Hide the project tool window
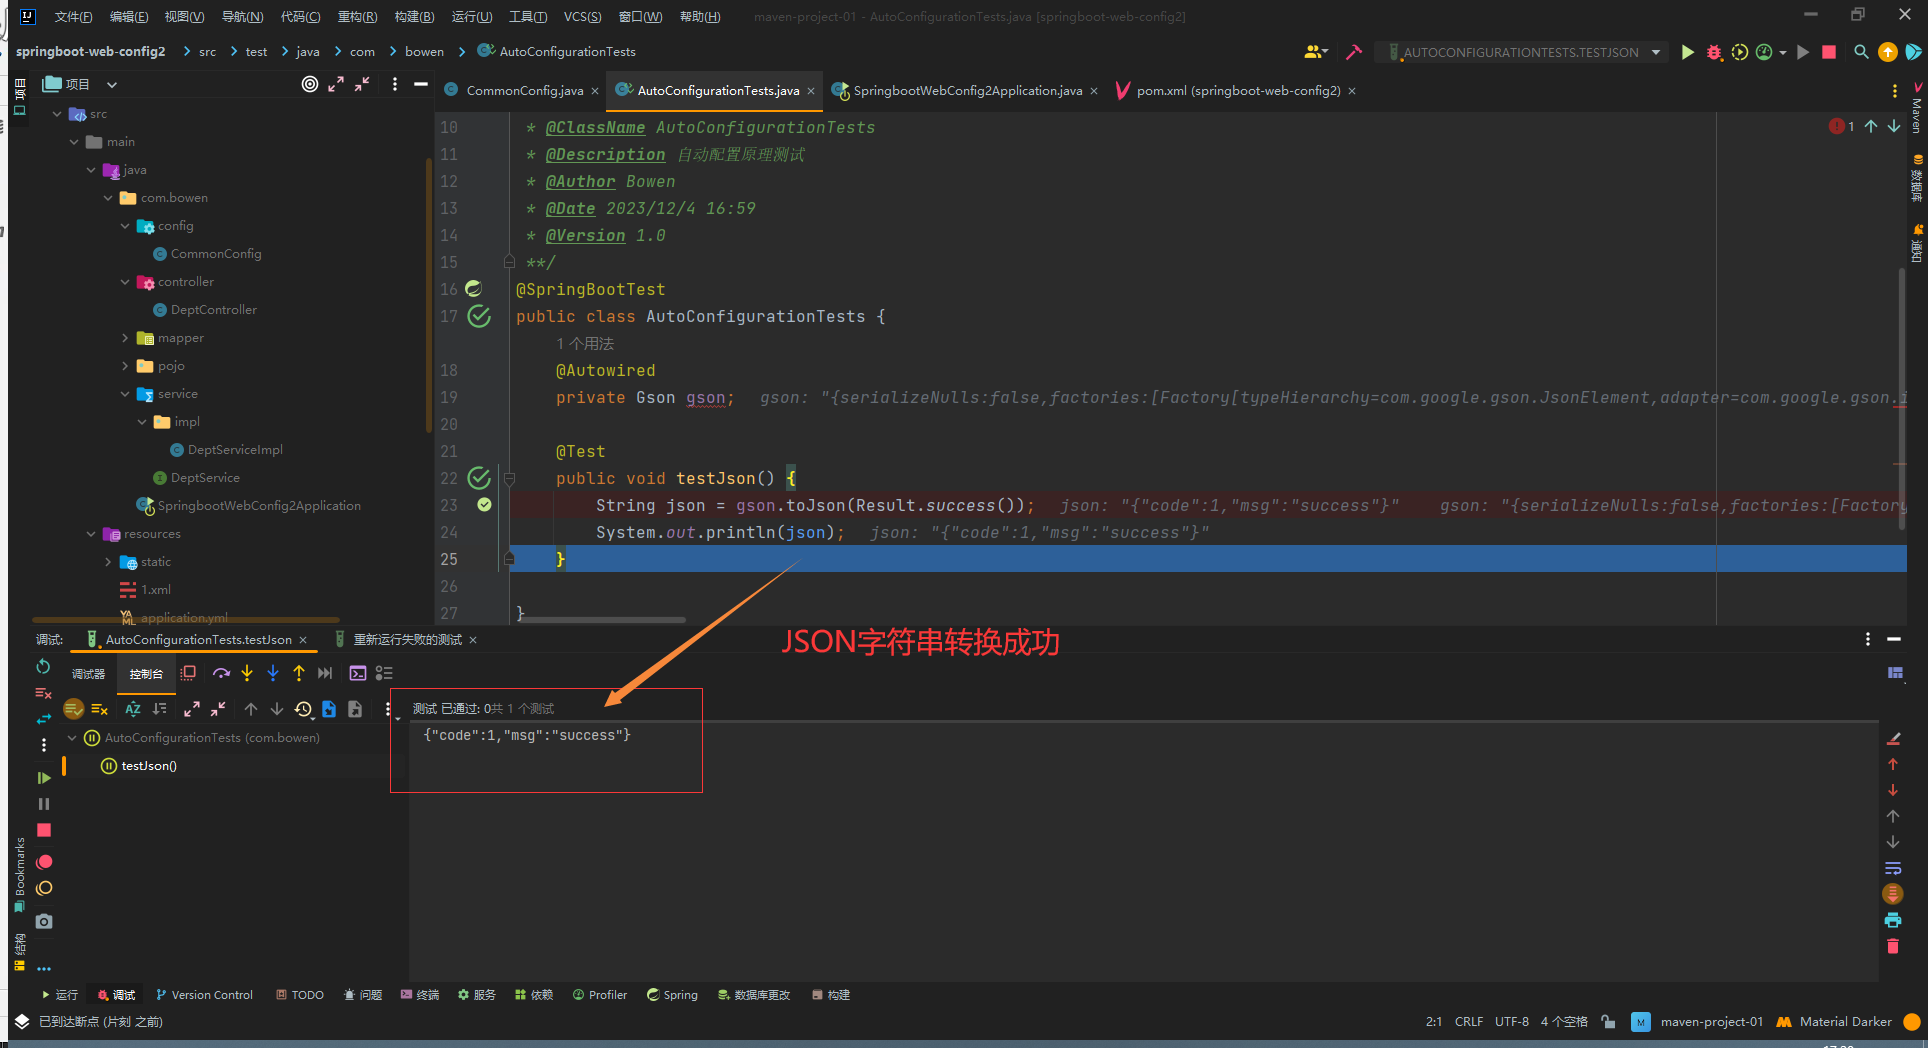 (421, 84)
